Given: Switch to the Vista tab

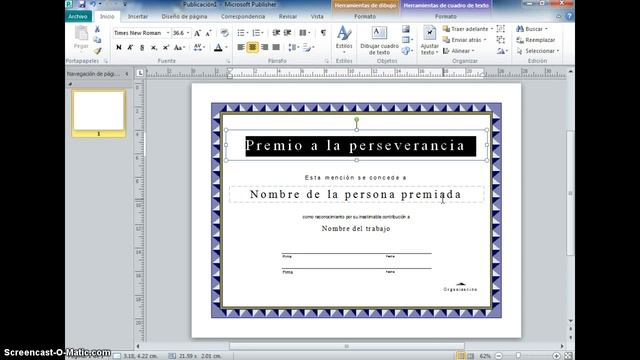Looking at the screenshot, I should coord(317,16).
